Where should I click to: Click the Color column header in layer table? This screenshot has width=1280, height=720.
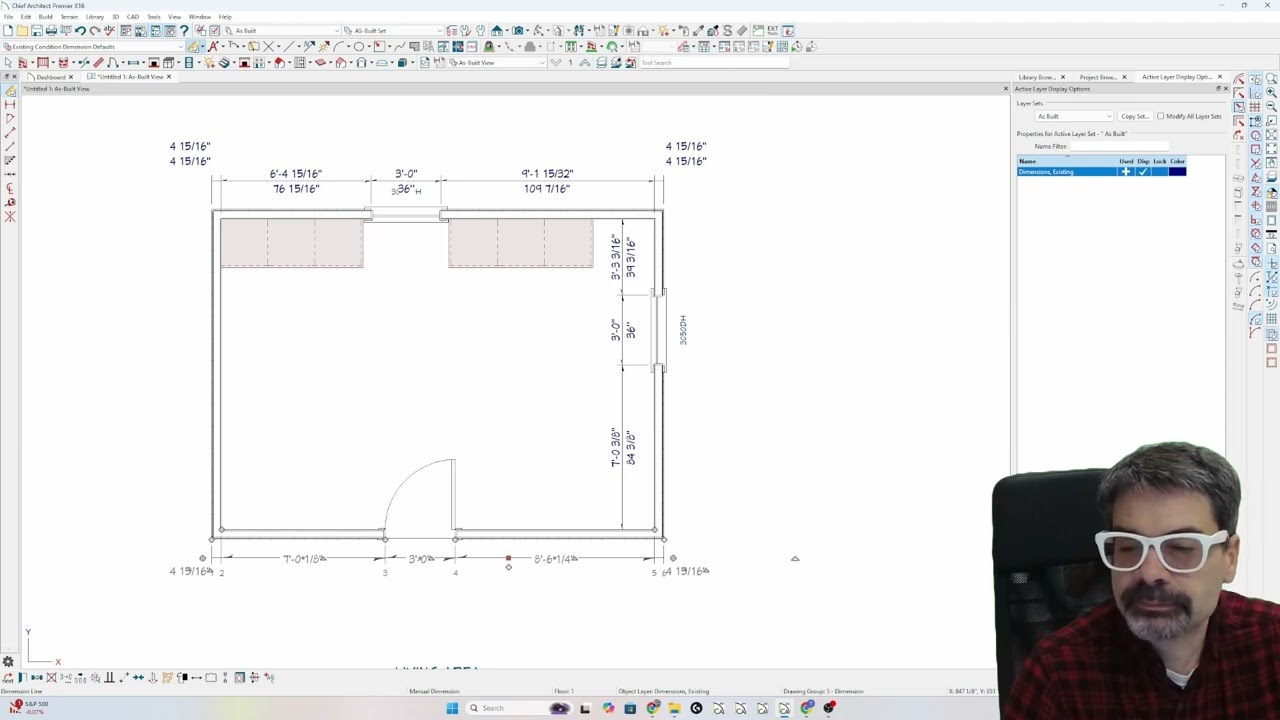(x=1177, y=161)
